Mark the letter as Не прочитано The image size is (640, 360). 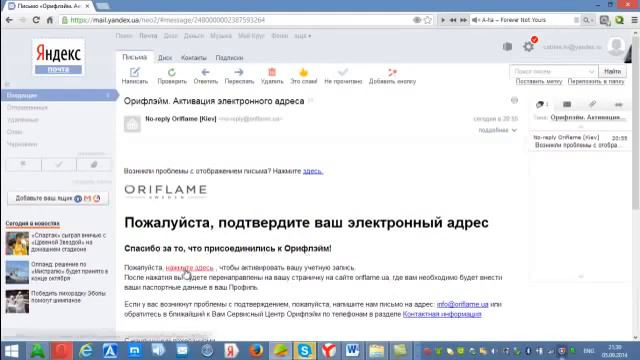coord(343,76)
